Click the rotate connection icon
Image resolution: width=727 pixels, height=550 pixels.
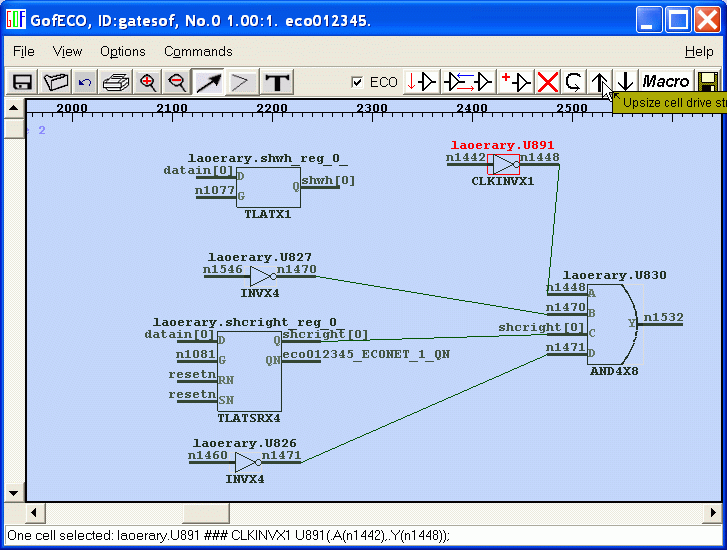point(574,82)
